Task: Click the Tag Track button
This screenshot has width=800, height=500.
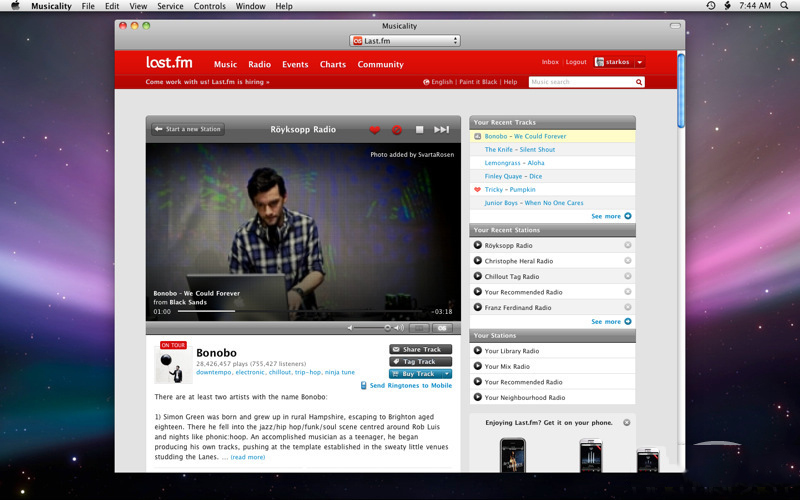Action: (420, 362)
